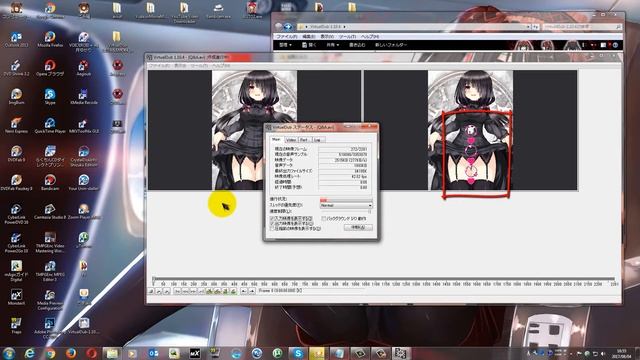Viewport: 640px width, 360px height.
Task: Open Skype from the taskbar
Action: point(298,353)
